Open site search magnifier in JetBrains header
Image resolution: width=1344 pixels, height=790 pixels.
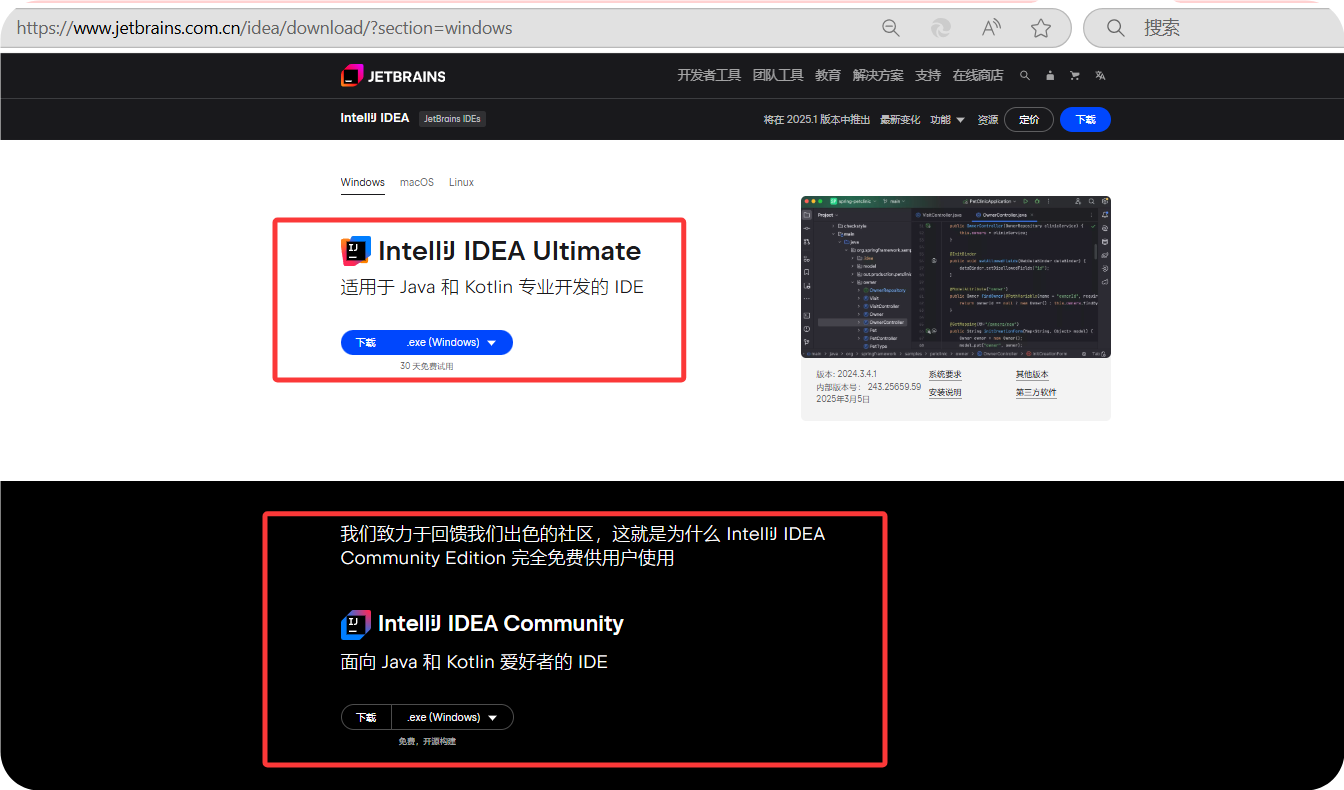(x=1024, y=76)
